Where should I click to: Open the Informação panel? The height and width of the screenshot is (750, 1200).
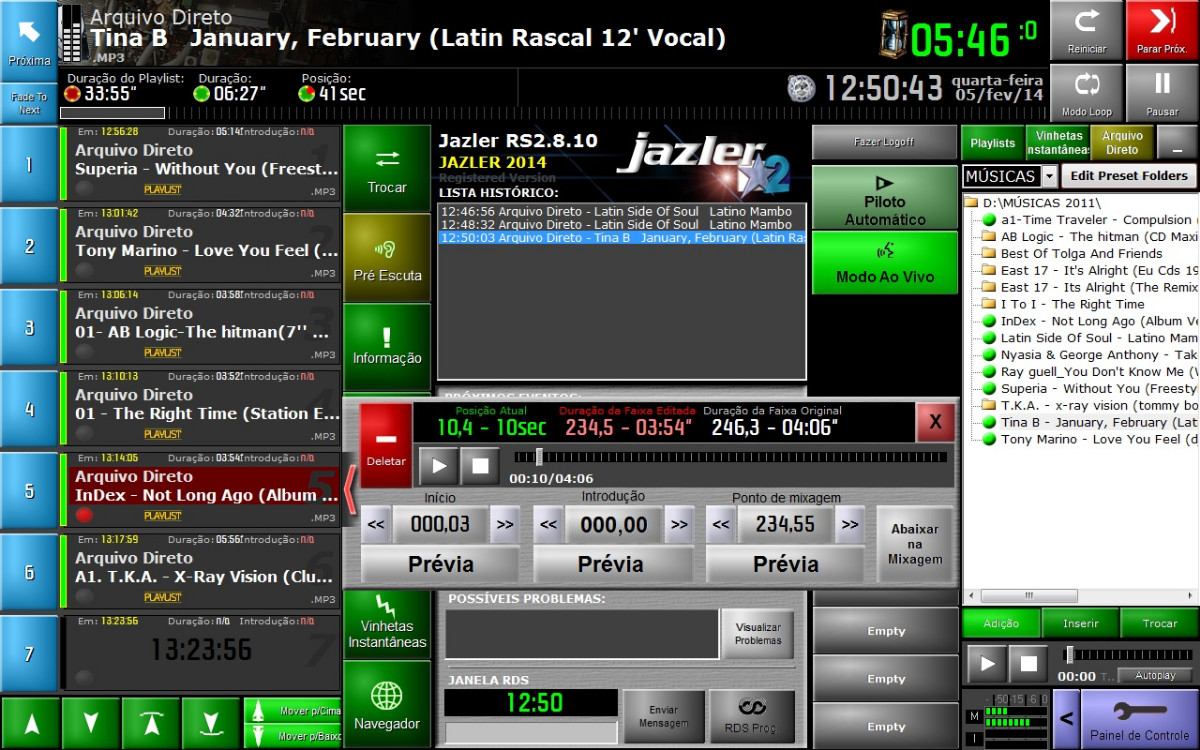387,345
